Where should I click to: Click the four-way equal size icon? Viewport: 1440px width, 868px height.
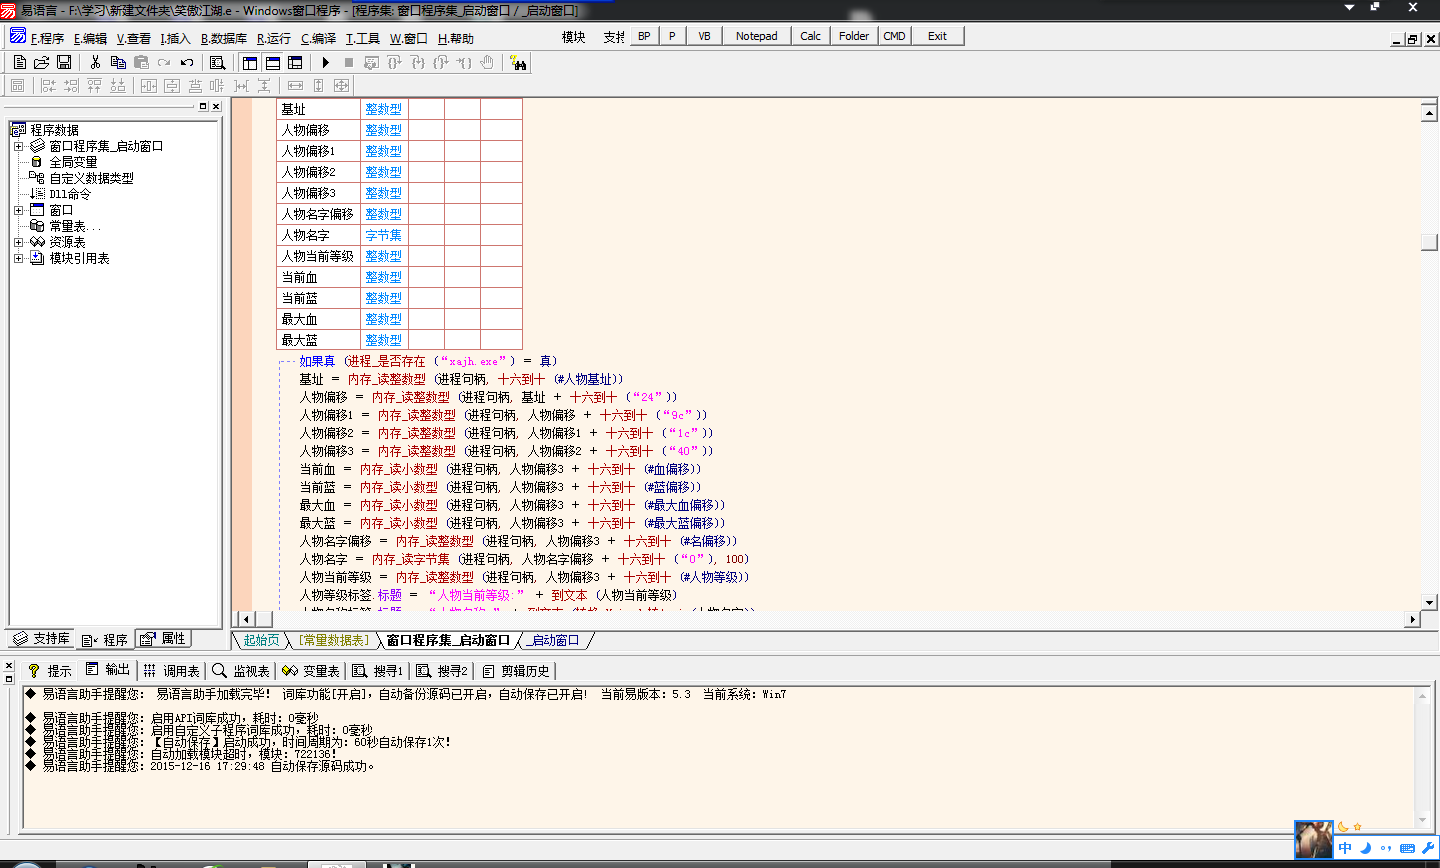pos(341,86)
